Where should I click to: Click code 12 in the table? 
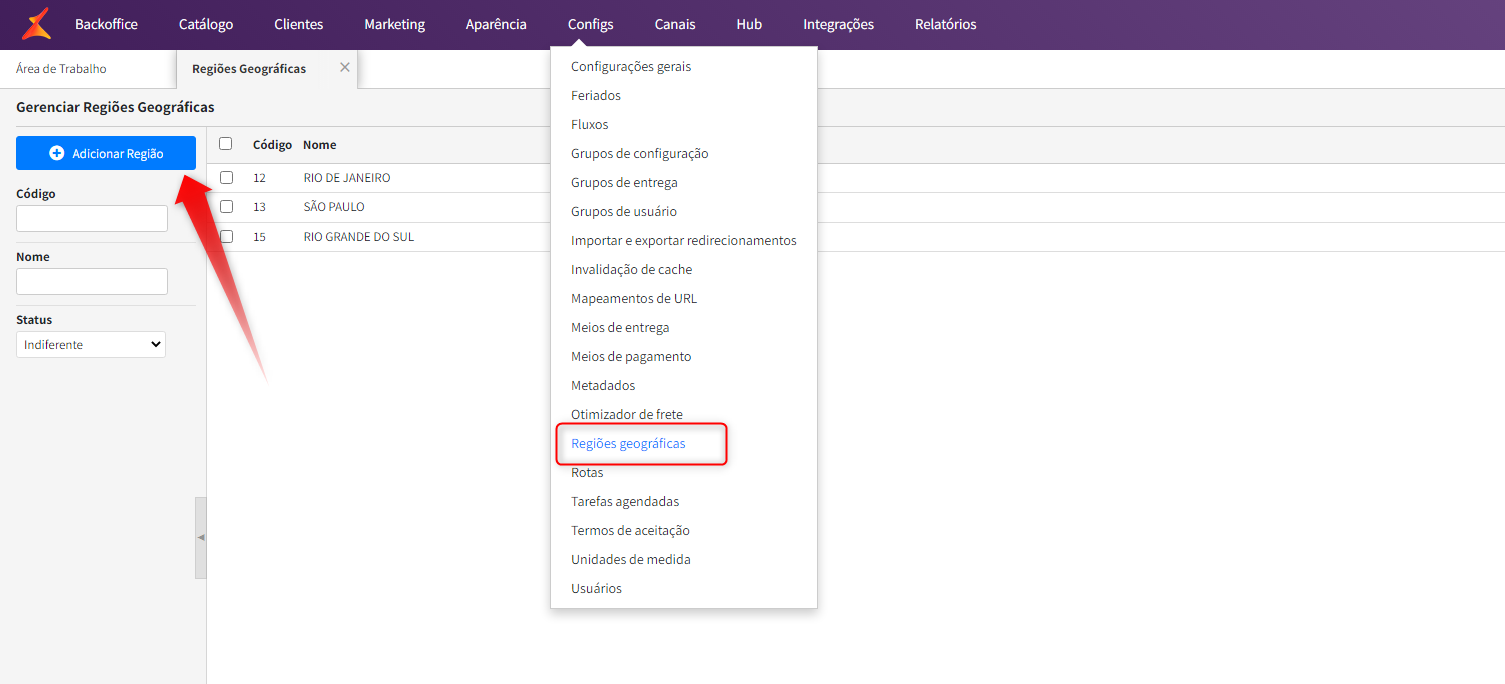point(259,177)
